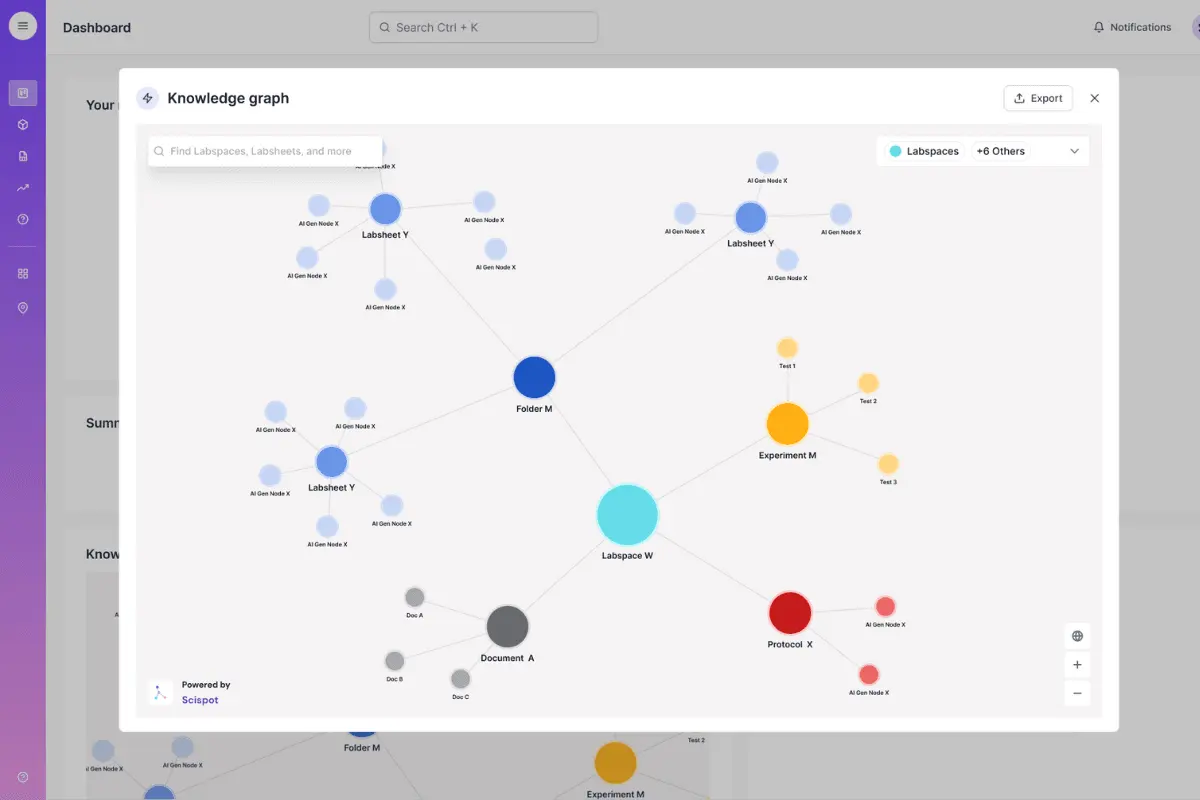Select the Test 2 node in the dialog
This screenshot has height=800, width=1200.
[x=868, y=383]
